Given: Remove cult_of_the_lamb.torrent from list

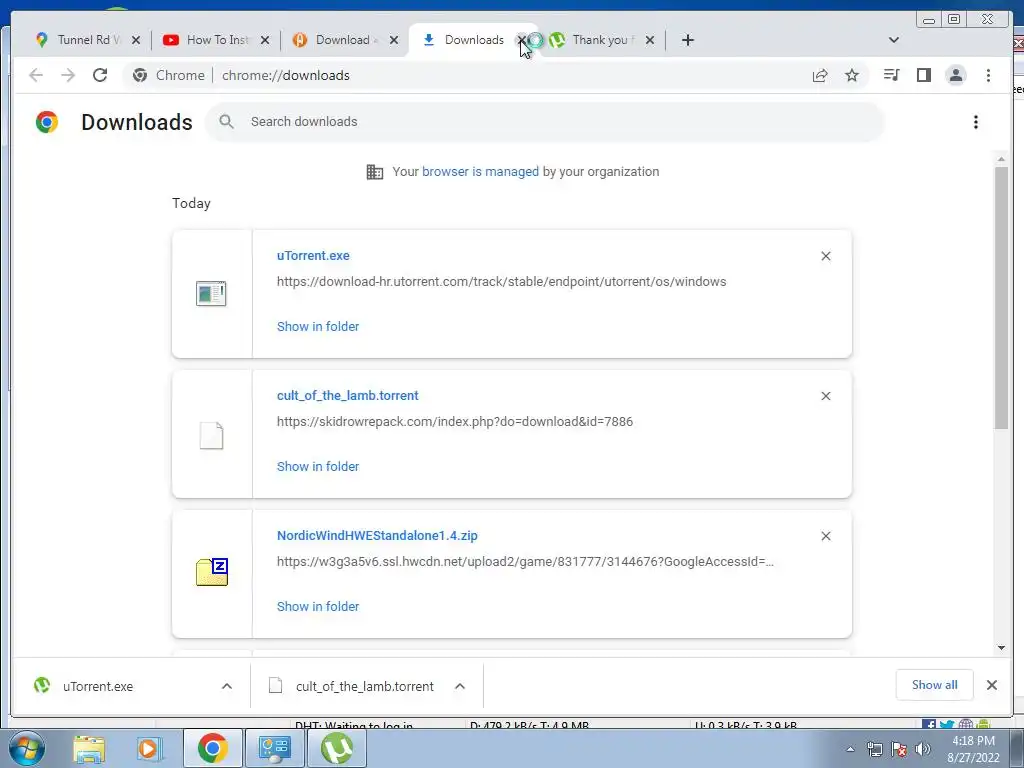Looking at the screenshot, I should click(825, 396).
